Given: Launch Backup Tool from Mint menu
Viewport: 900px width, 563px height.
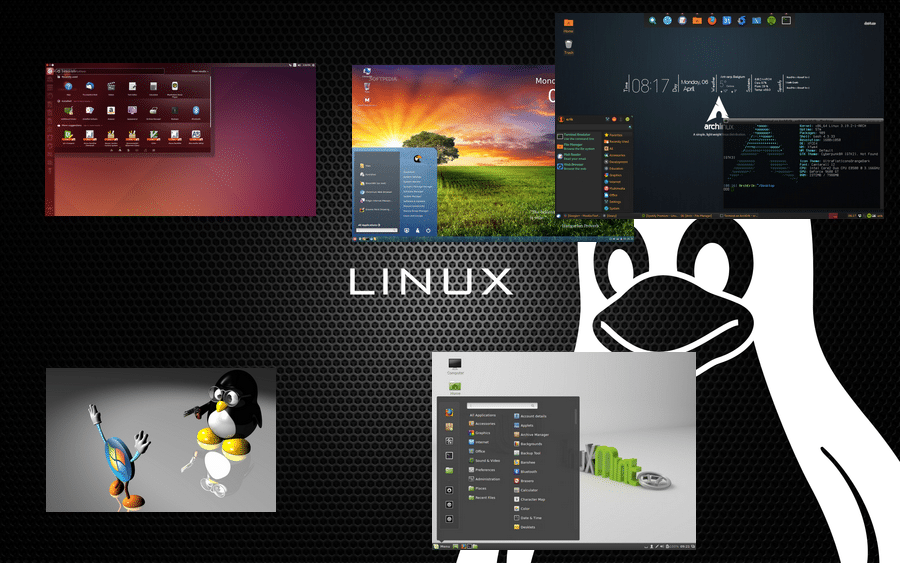Looking at the screenshot, I should (527, 453).
